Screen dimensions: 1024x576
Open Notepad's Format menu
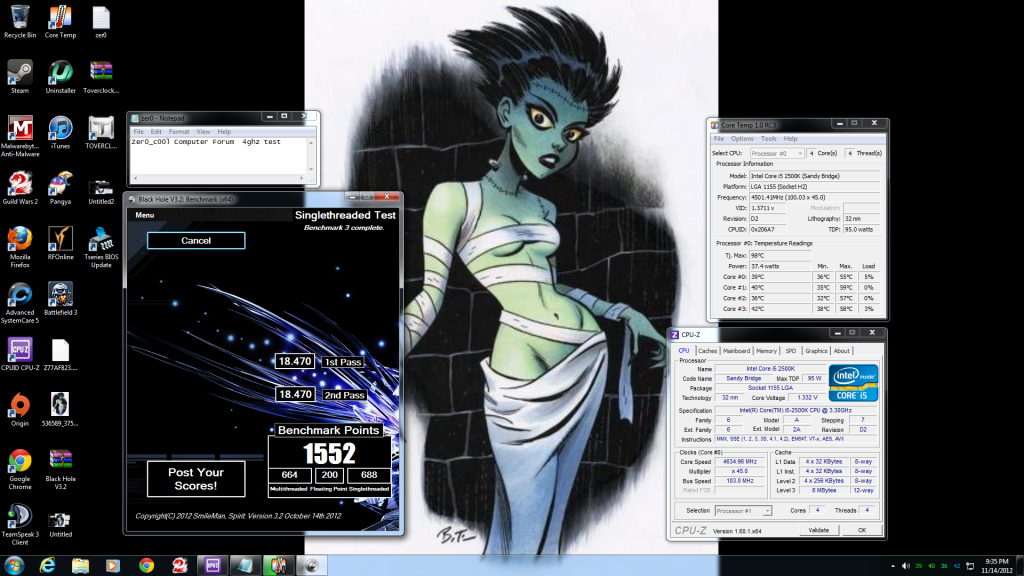178,132
